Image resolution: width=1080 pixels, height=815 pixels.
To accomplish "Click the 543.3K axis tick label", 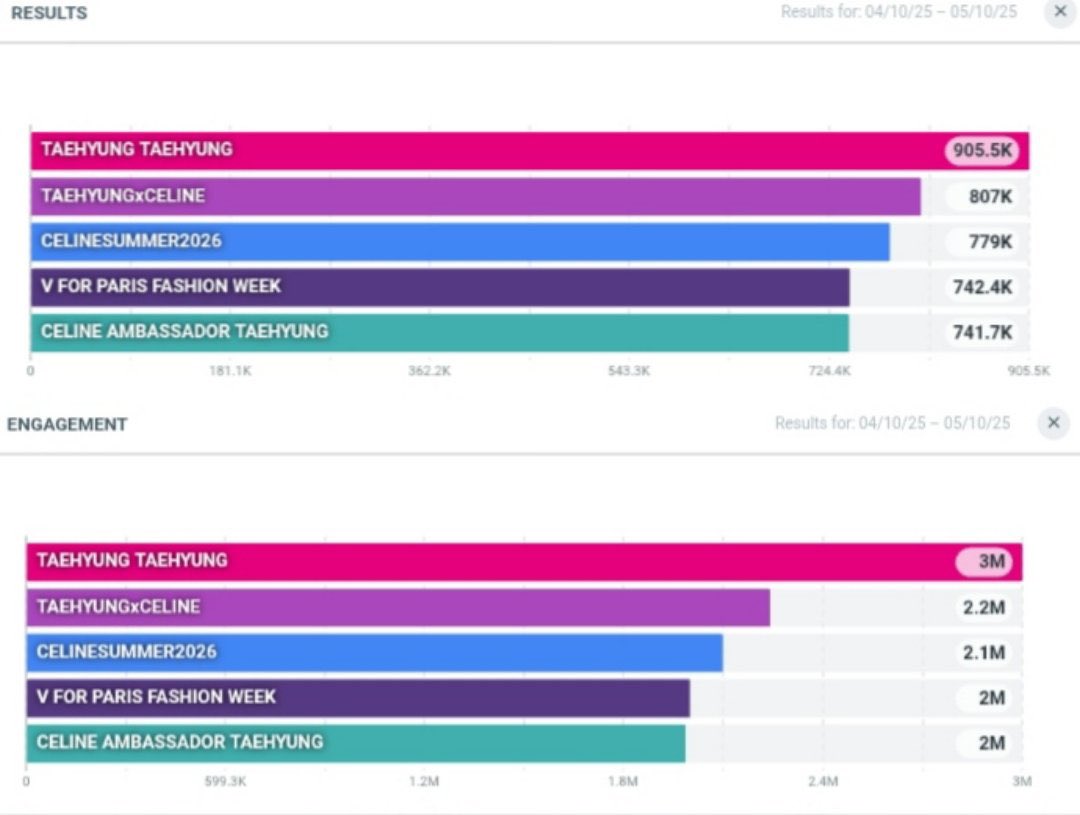I will coord(629,371).
